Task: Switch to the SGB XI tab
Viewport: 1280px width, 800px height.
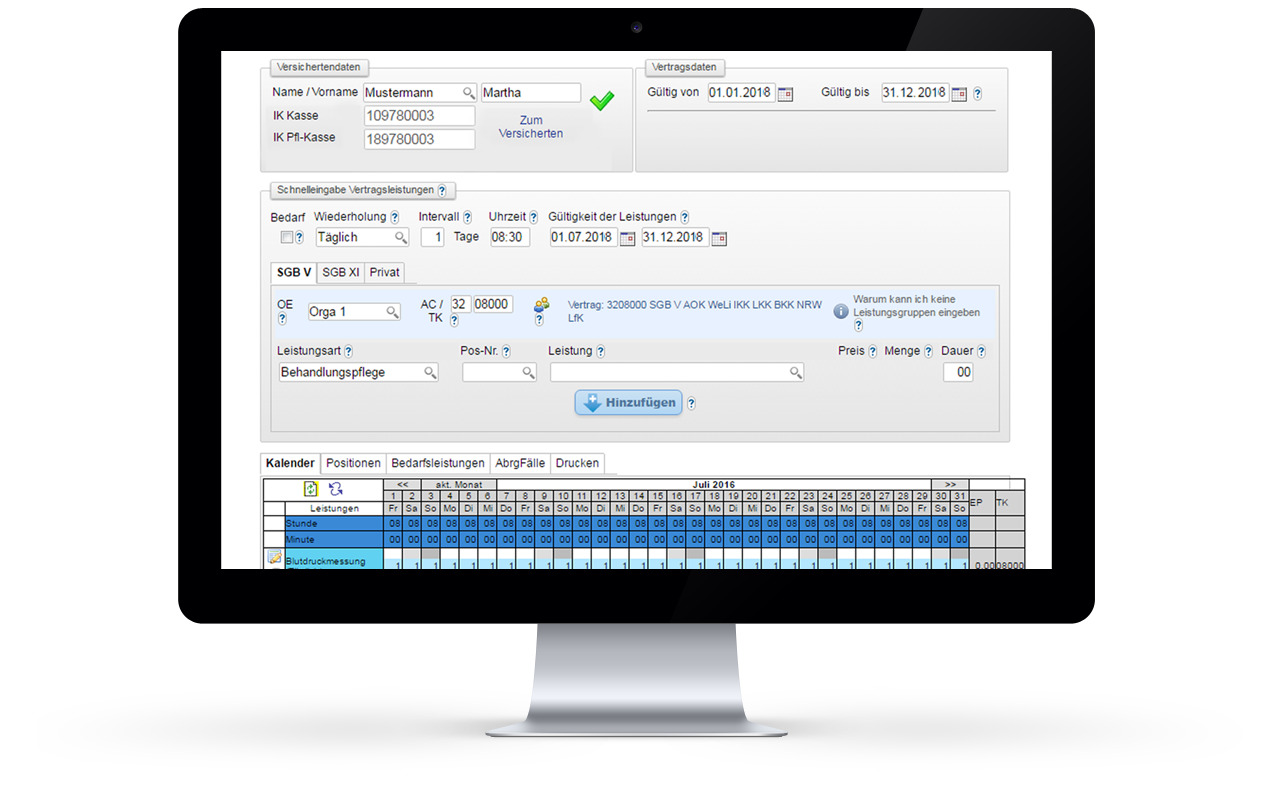Action: [341, 272]
